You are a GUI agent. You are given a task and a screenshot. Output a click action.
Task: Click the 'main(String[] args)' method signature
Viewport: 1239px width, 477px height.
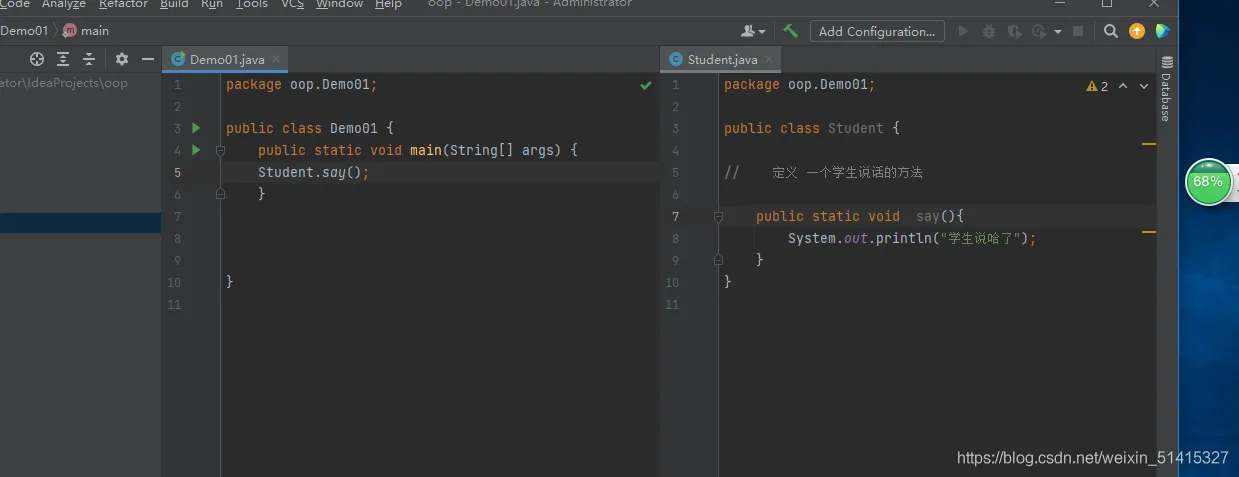[494, 150]
